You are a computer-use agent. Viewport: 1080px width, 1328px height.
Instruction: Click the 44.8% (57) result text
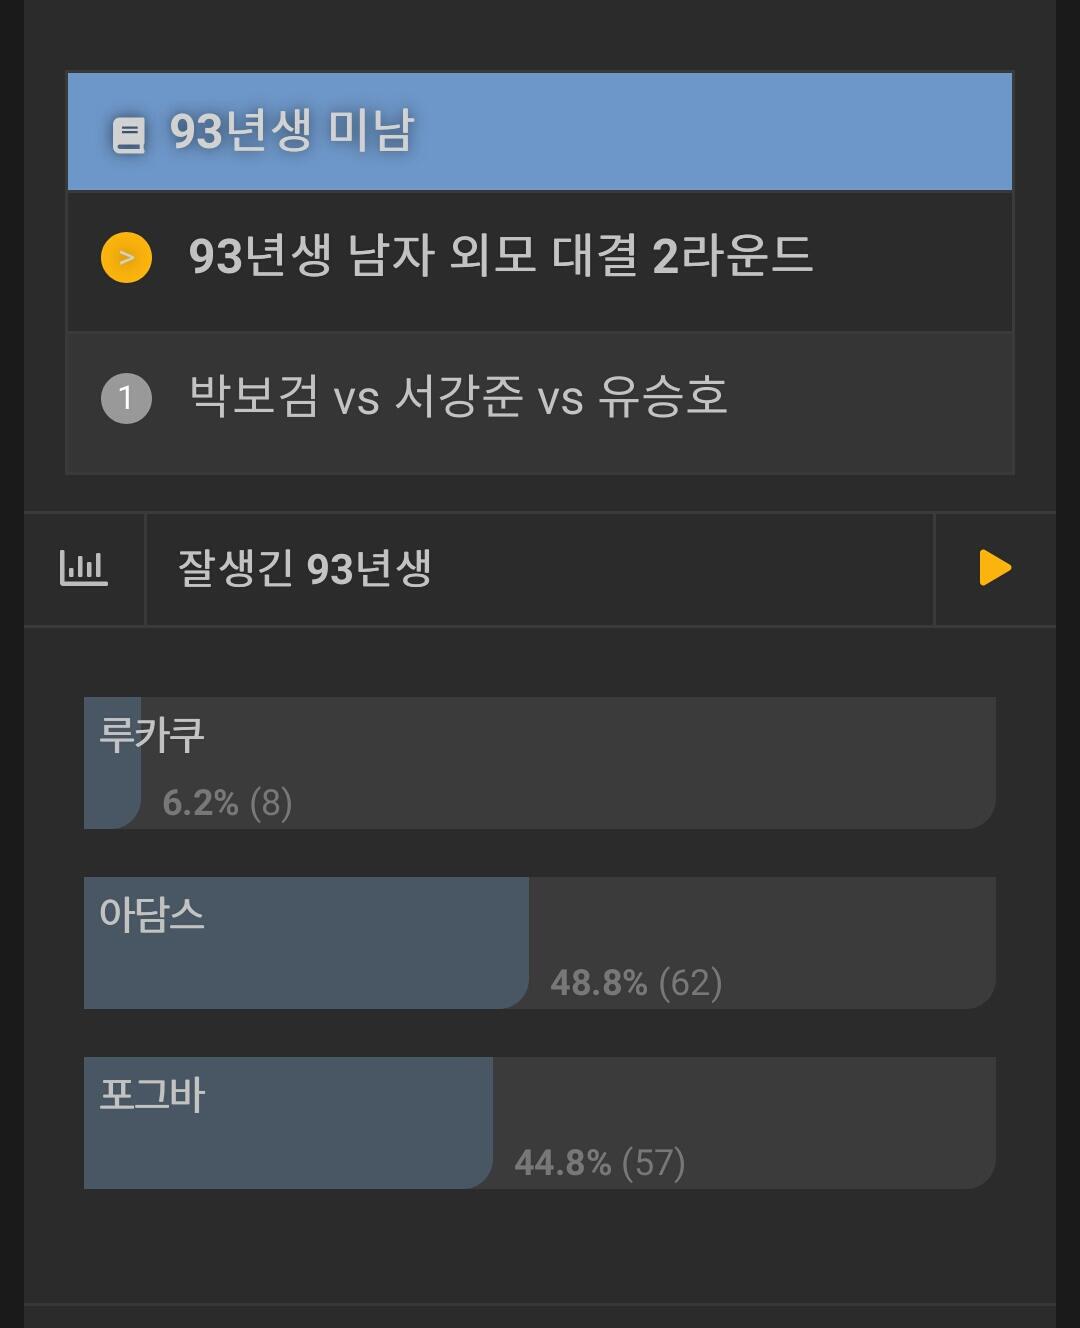[x=599, y=1163]
